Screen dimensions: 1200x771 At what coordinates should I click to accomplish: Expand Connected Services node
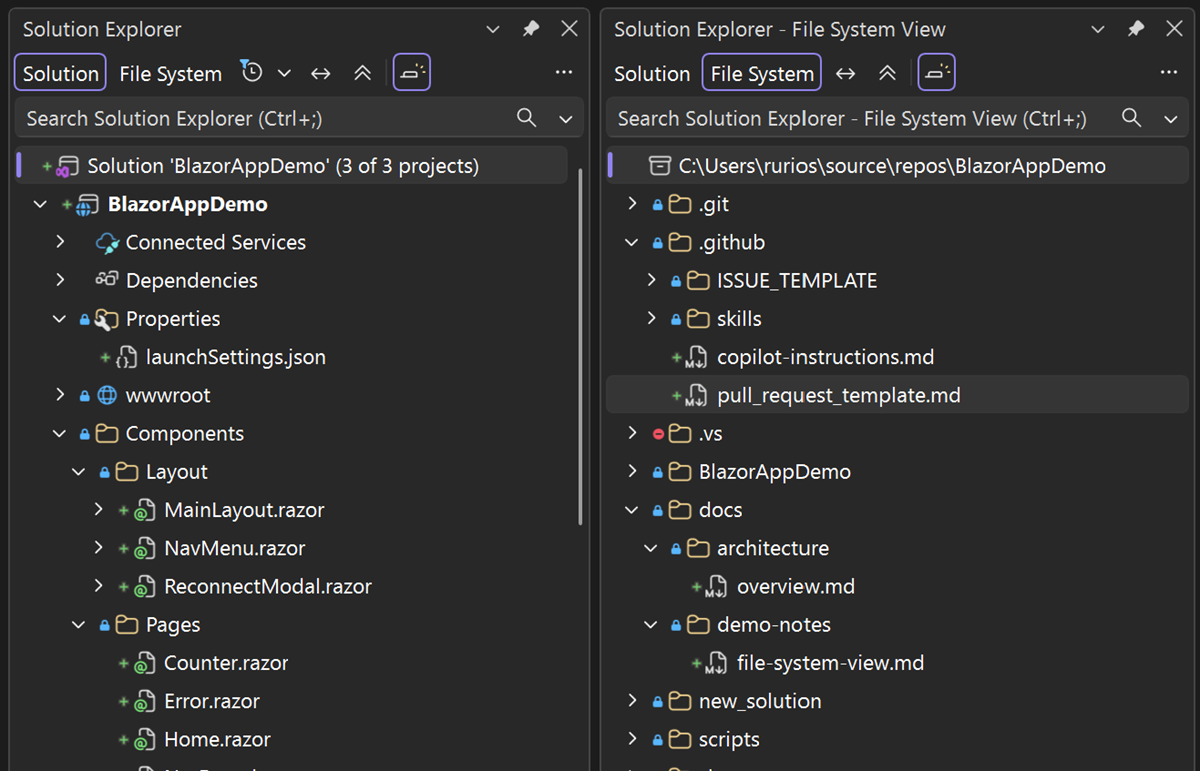[60, 242]
